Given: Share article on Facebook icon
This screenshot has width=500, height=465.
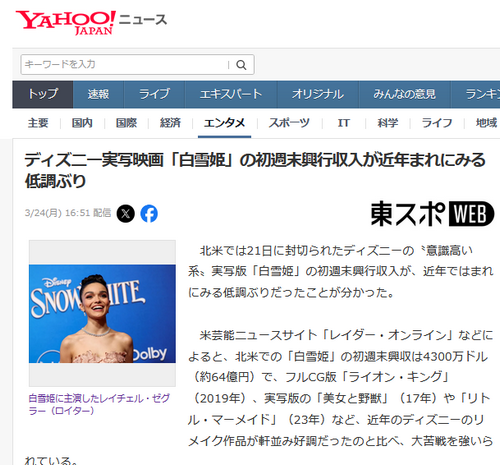Looking at the screenshot, I should coord(149,213).
